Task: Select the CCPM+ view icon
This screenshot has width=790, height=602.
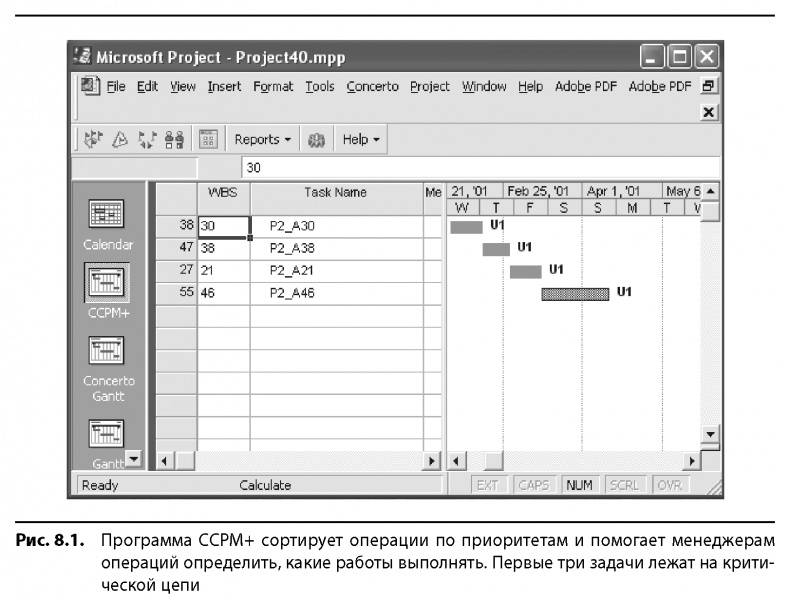Action: (x=106, y=282)
